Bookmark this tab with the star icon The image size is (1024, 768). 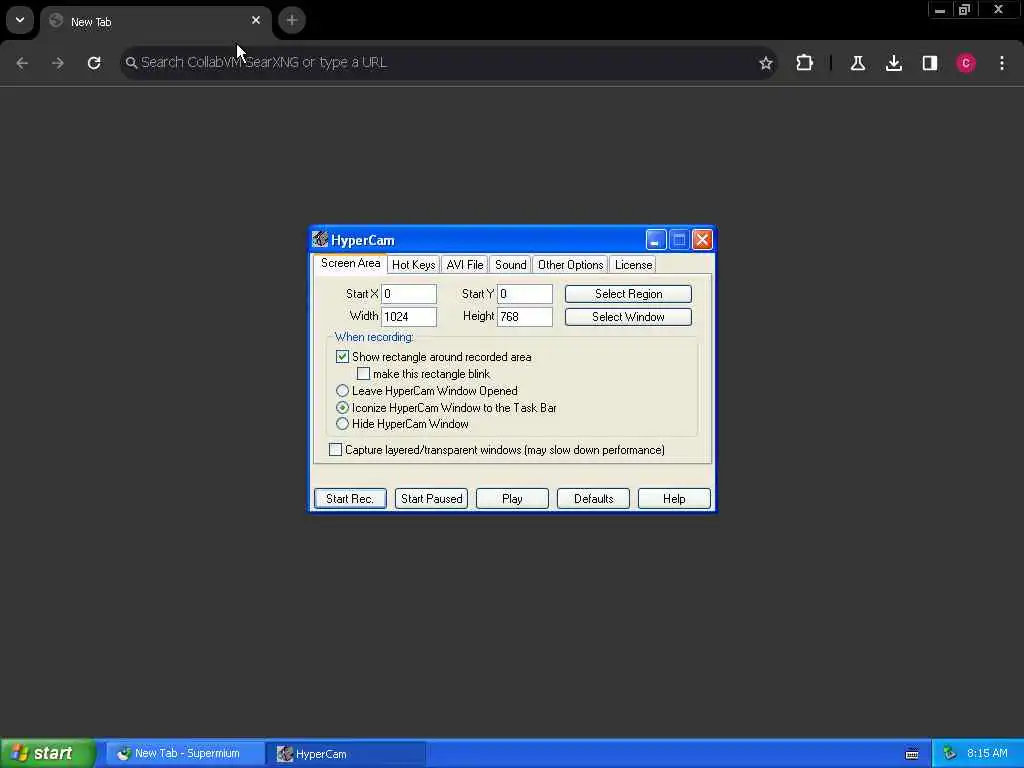(765, 63)
